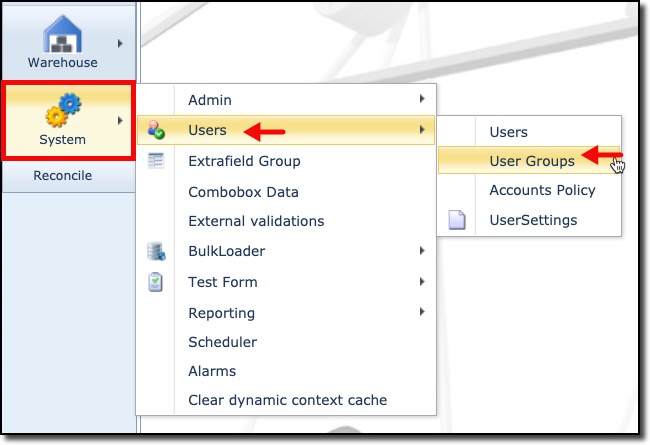Viewport: 650px width, 445px height.
Task: Open the Alarms menu item
Action: (212, 371)
